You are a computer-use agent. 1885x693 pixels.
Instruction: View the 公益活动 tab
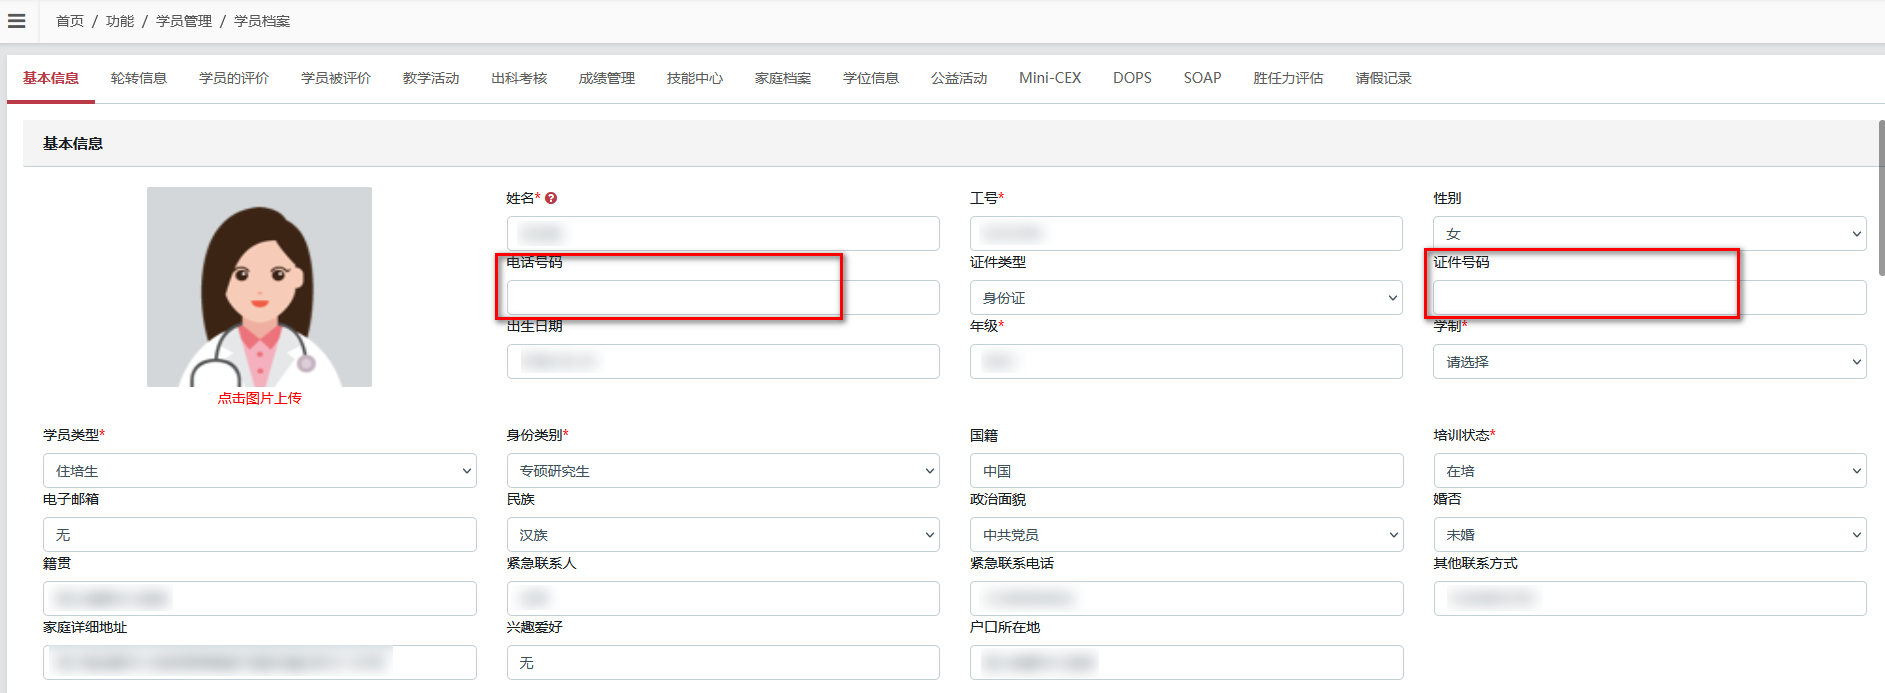pyautogui.click(x=959, y=78)
